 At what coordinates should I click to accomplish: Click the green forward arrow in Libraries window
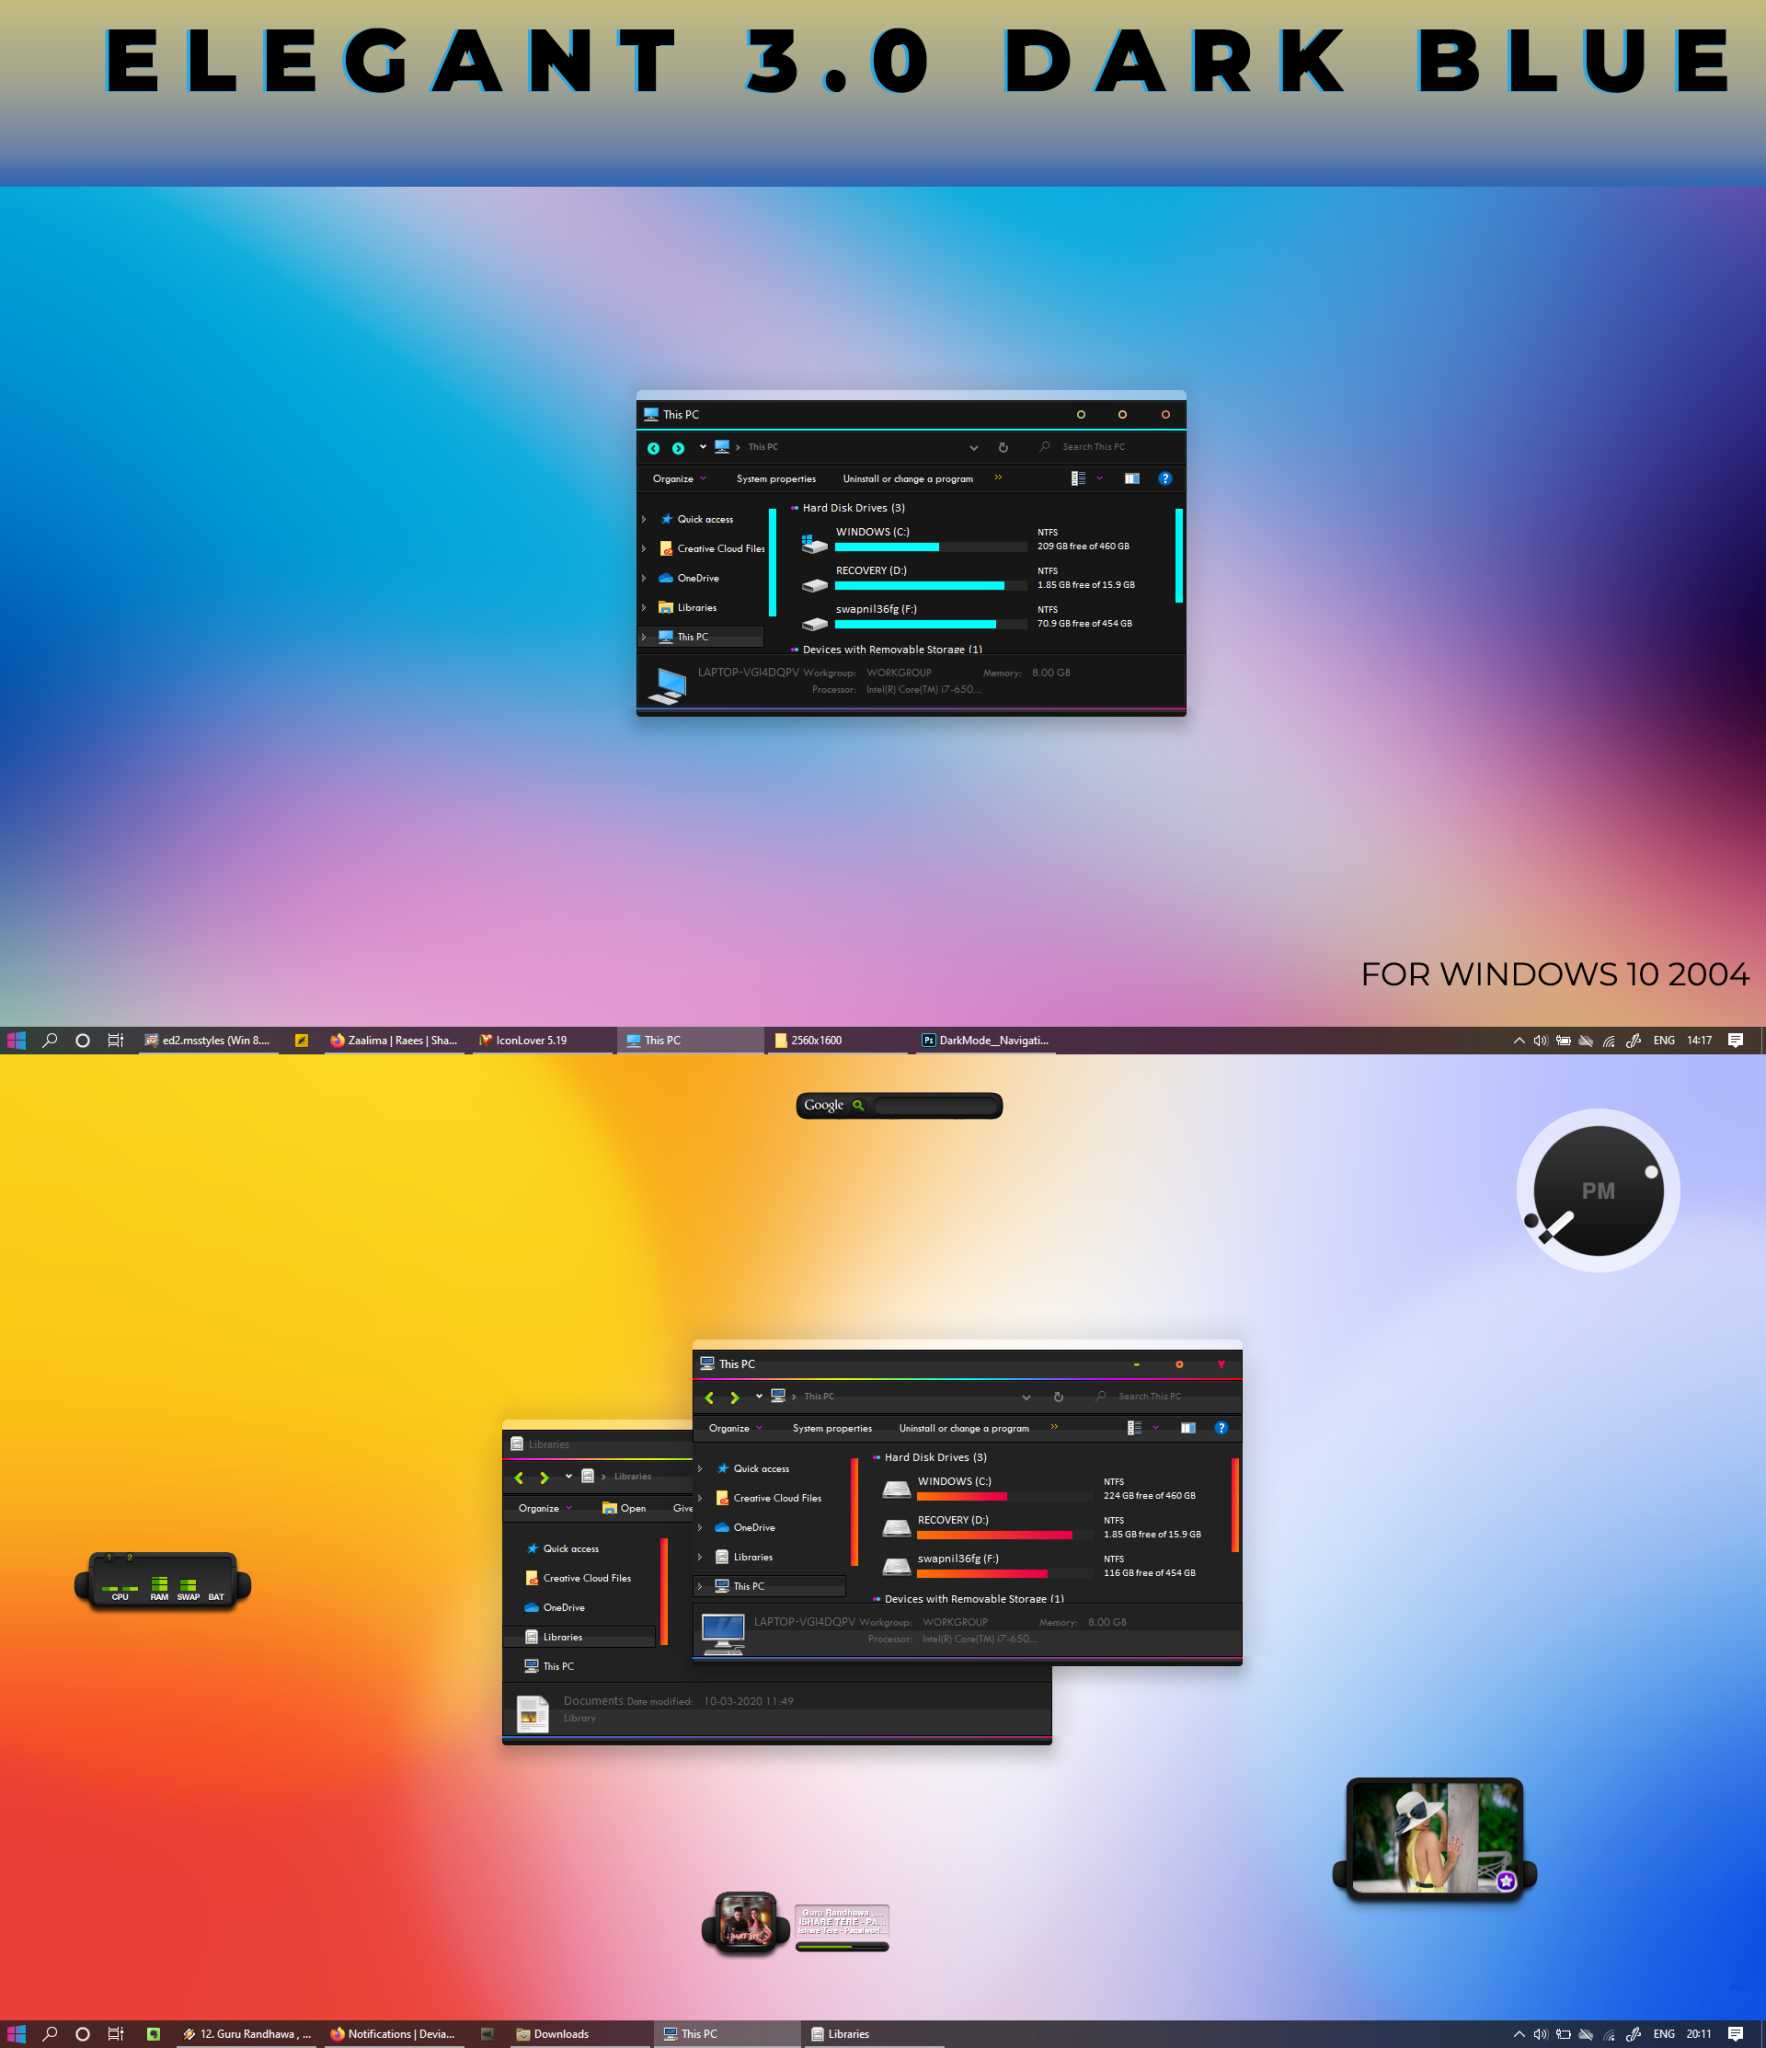(544, 1477)
